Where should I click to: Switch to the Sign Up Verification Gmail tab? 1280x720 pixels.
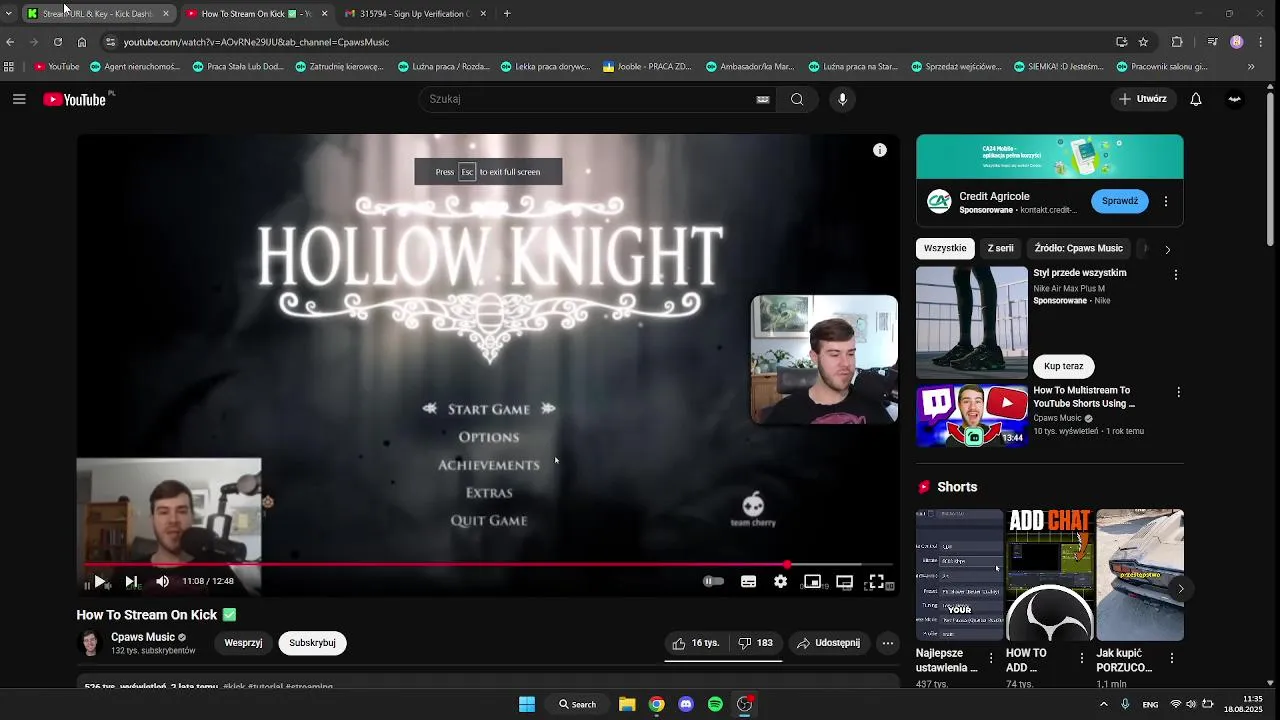[x=414, y=14]
